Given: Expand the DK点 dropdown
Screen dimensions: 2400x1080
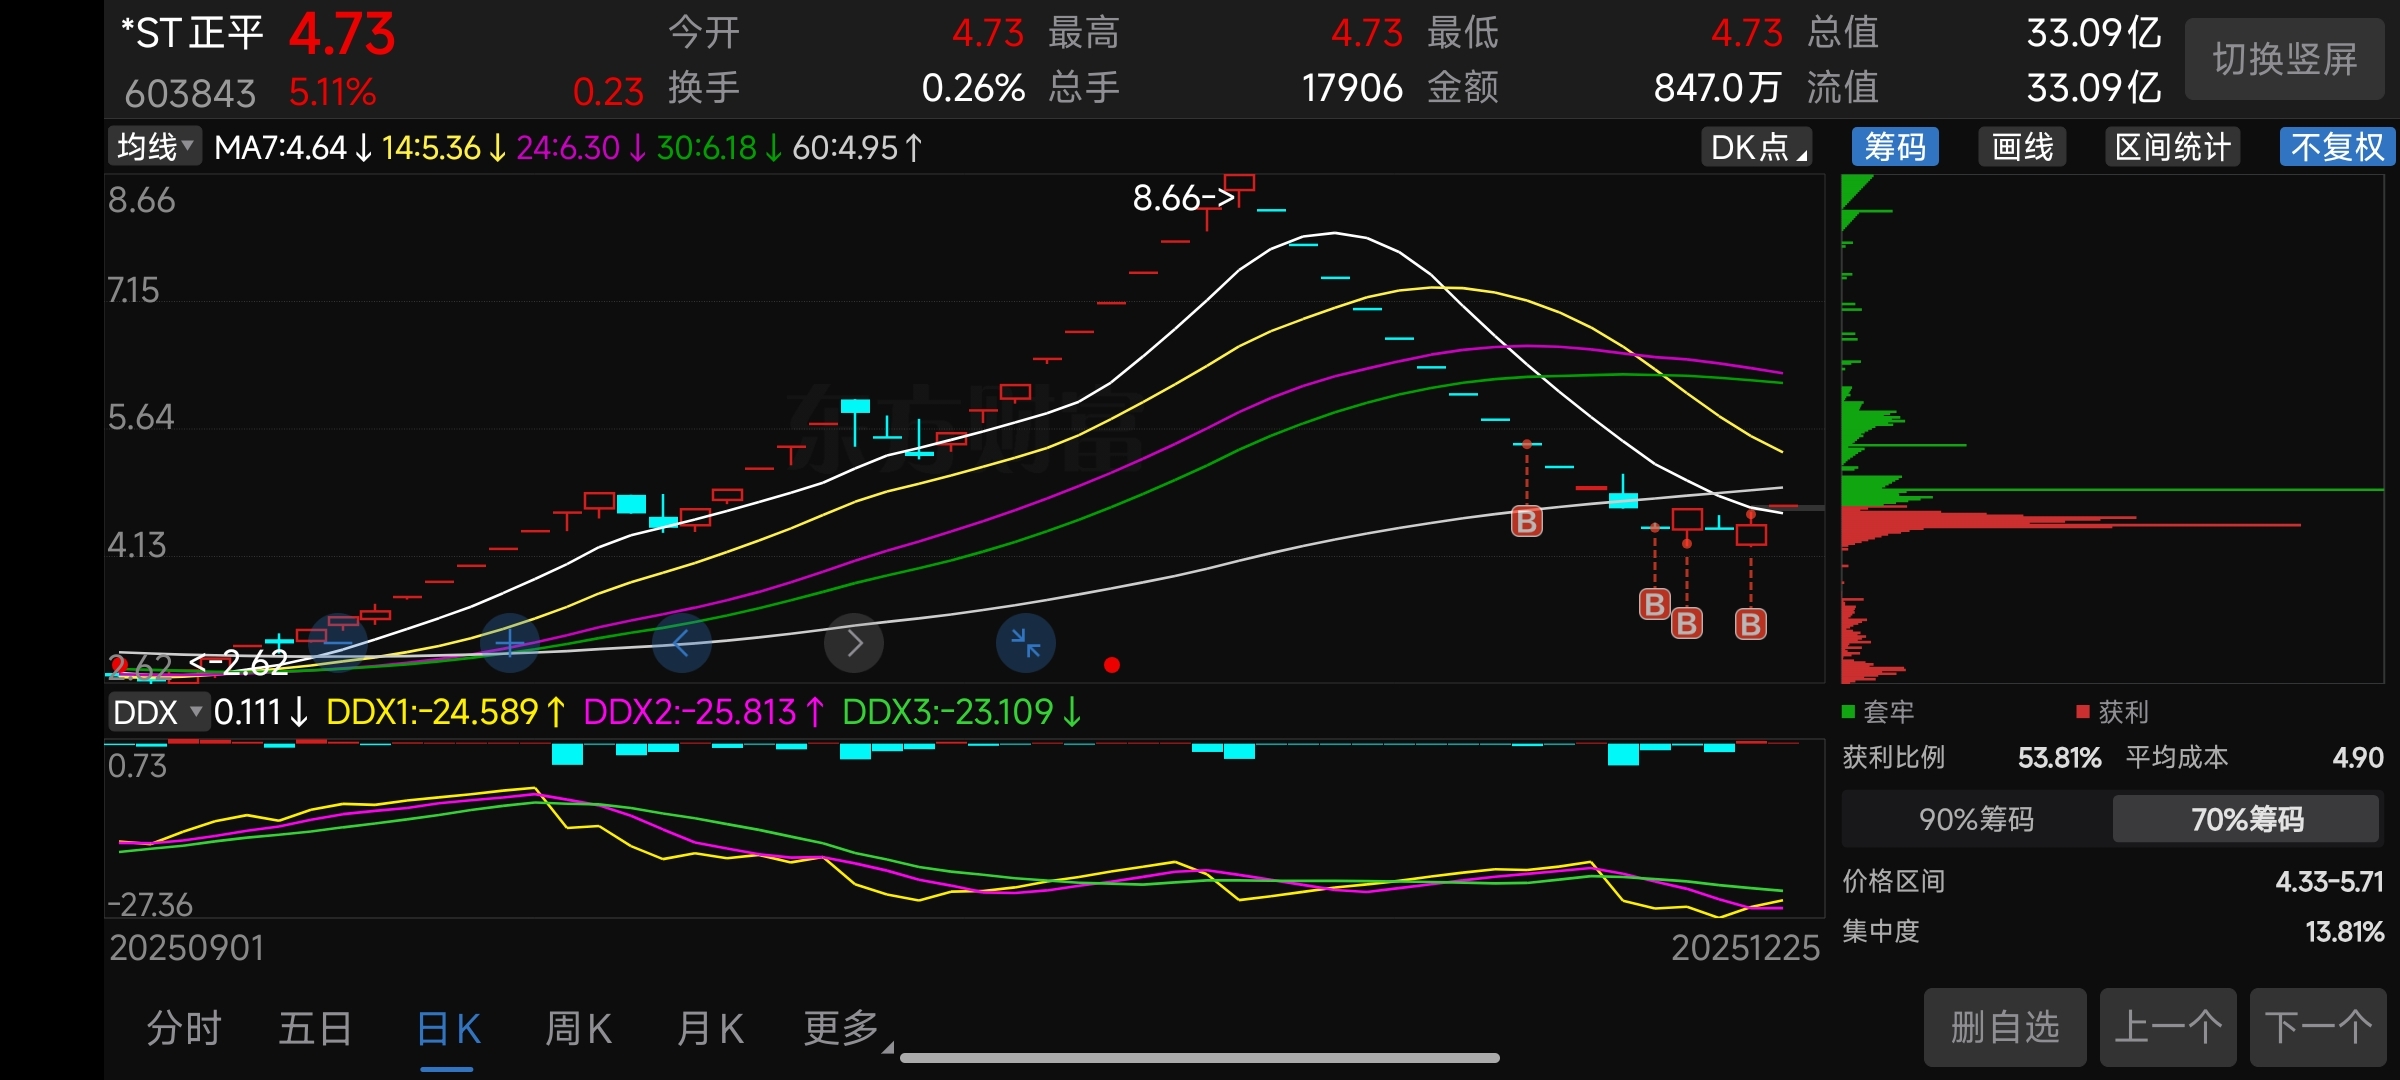Looking at the screenshot, I should [x=1757, y=148].
